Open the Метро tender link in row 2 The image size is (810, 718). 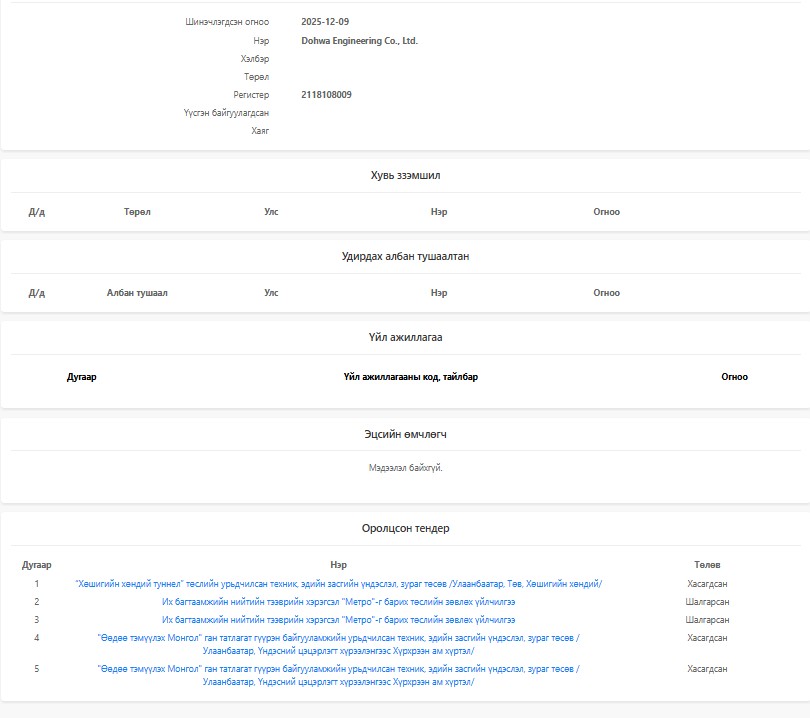coord(338,602)
